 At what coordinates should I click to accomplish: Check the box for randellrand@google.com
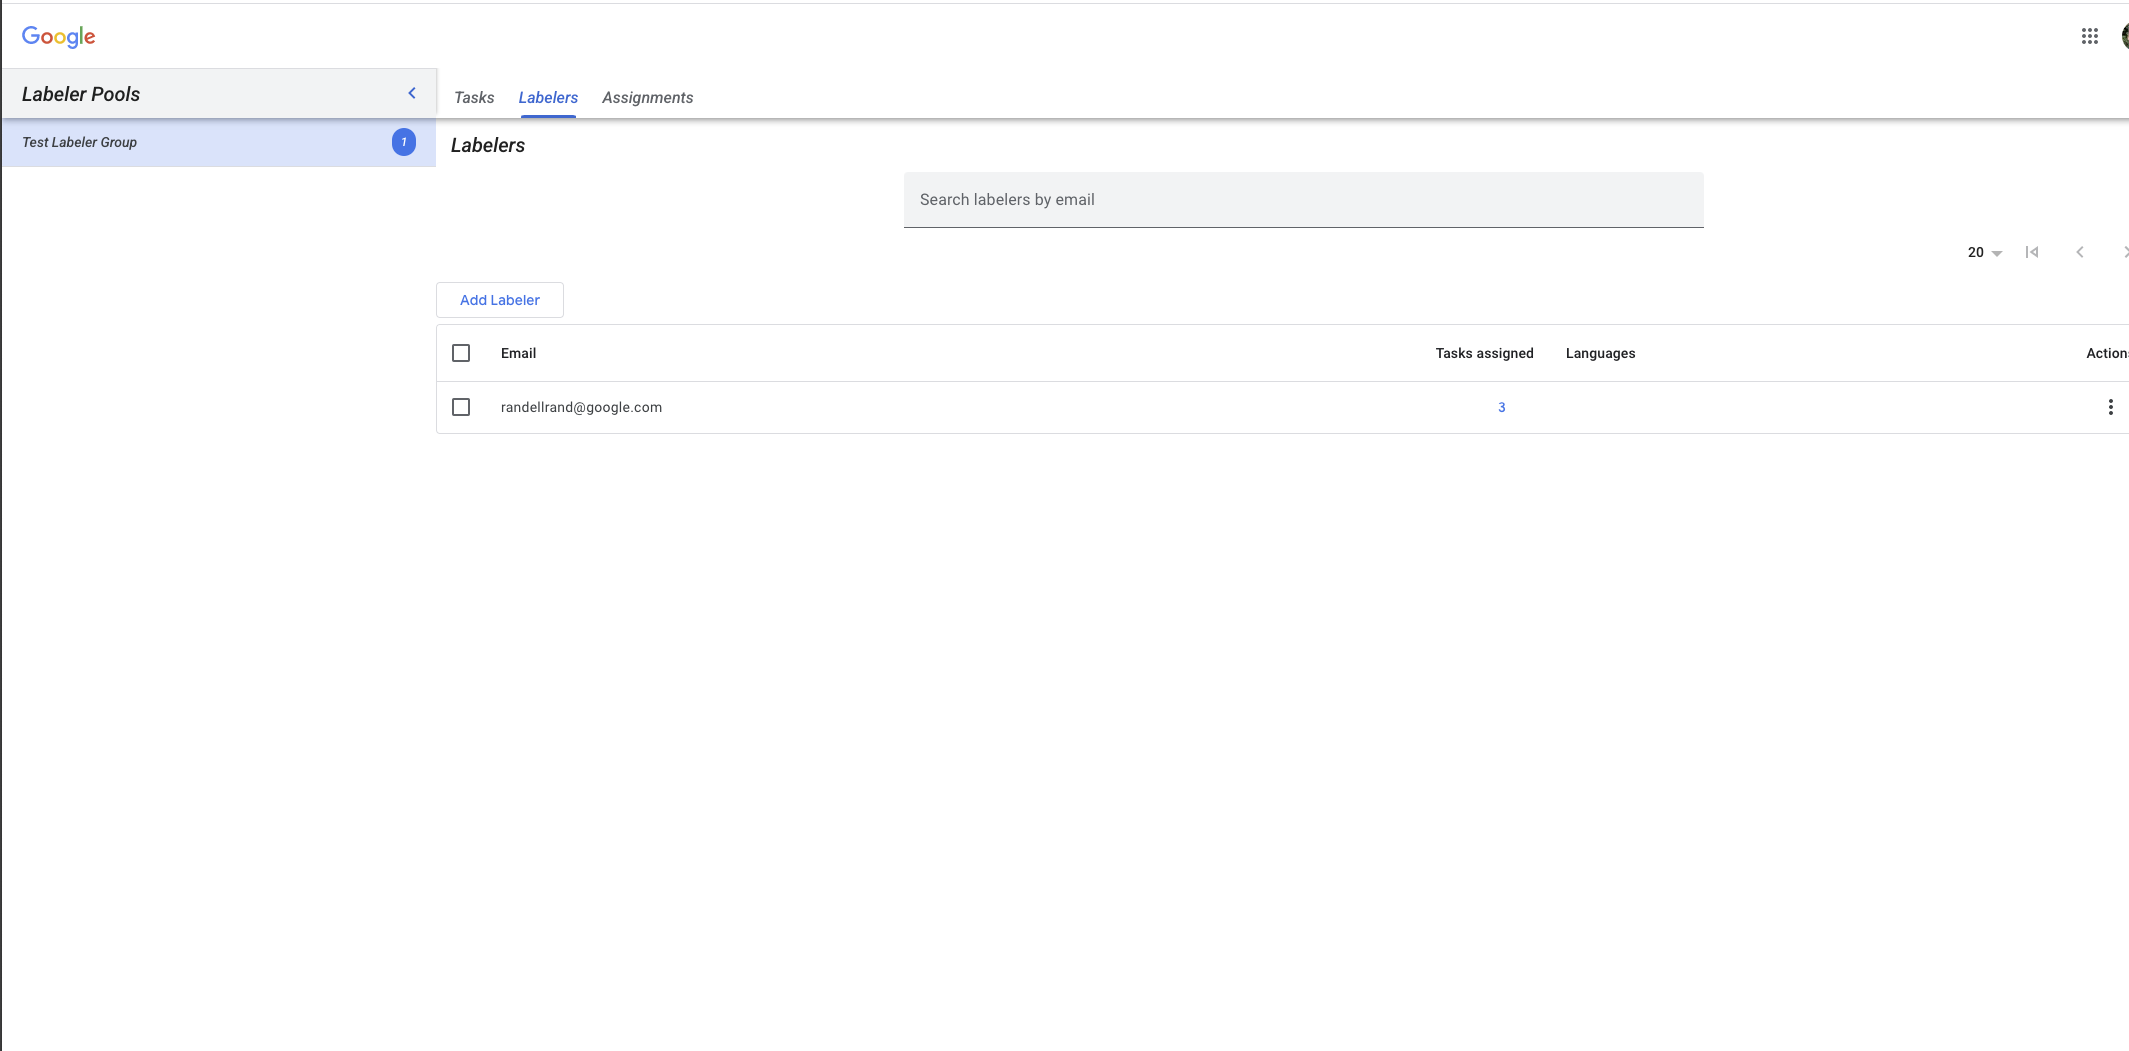[461, 407]
